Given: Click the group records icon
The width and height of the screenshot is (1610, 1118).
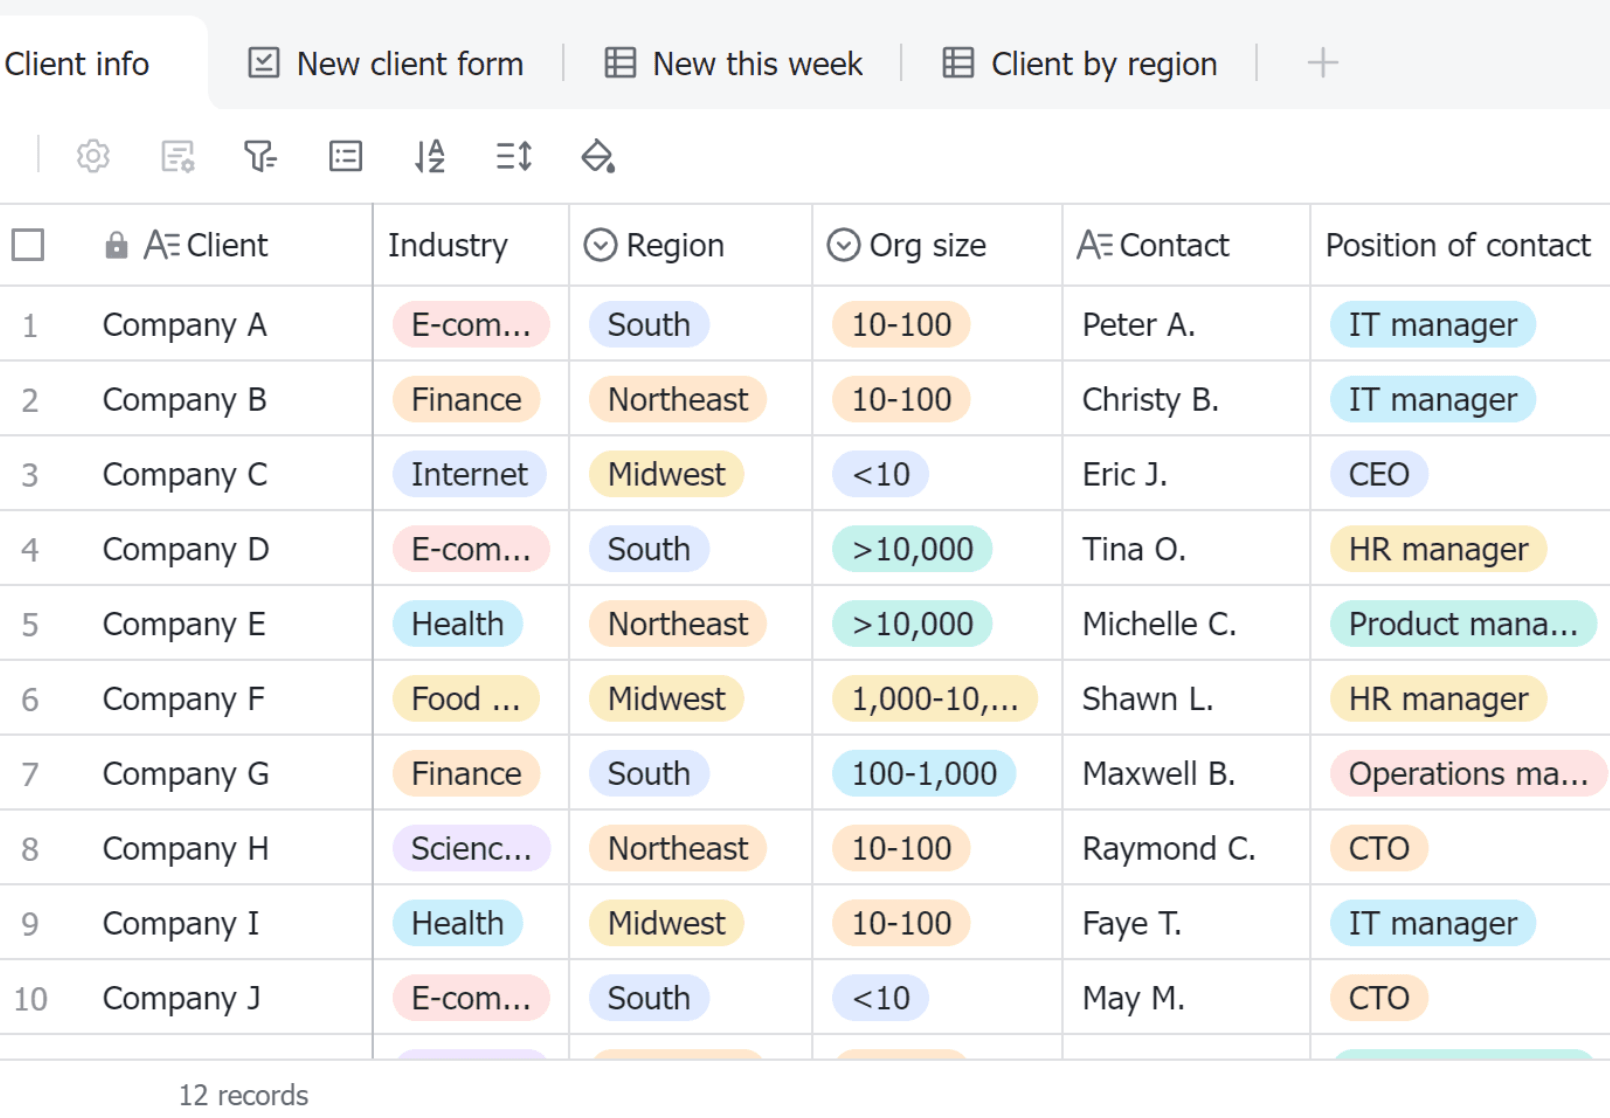Looking at the screenshot, I should pos(346,156).
